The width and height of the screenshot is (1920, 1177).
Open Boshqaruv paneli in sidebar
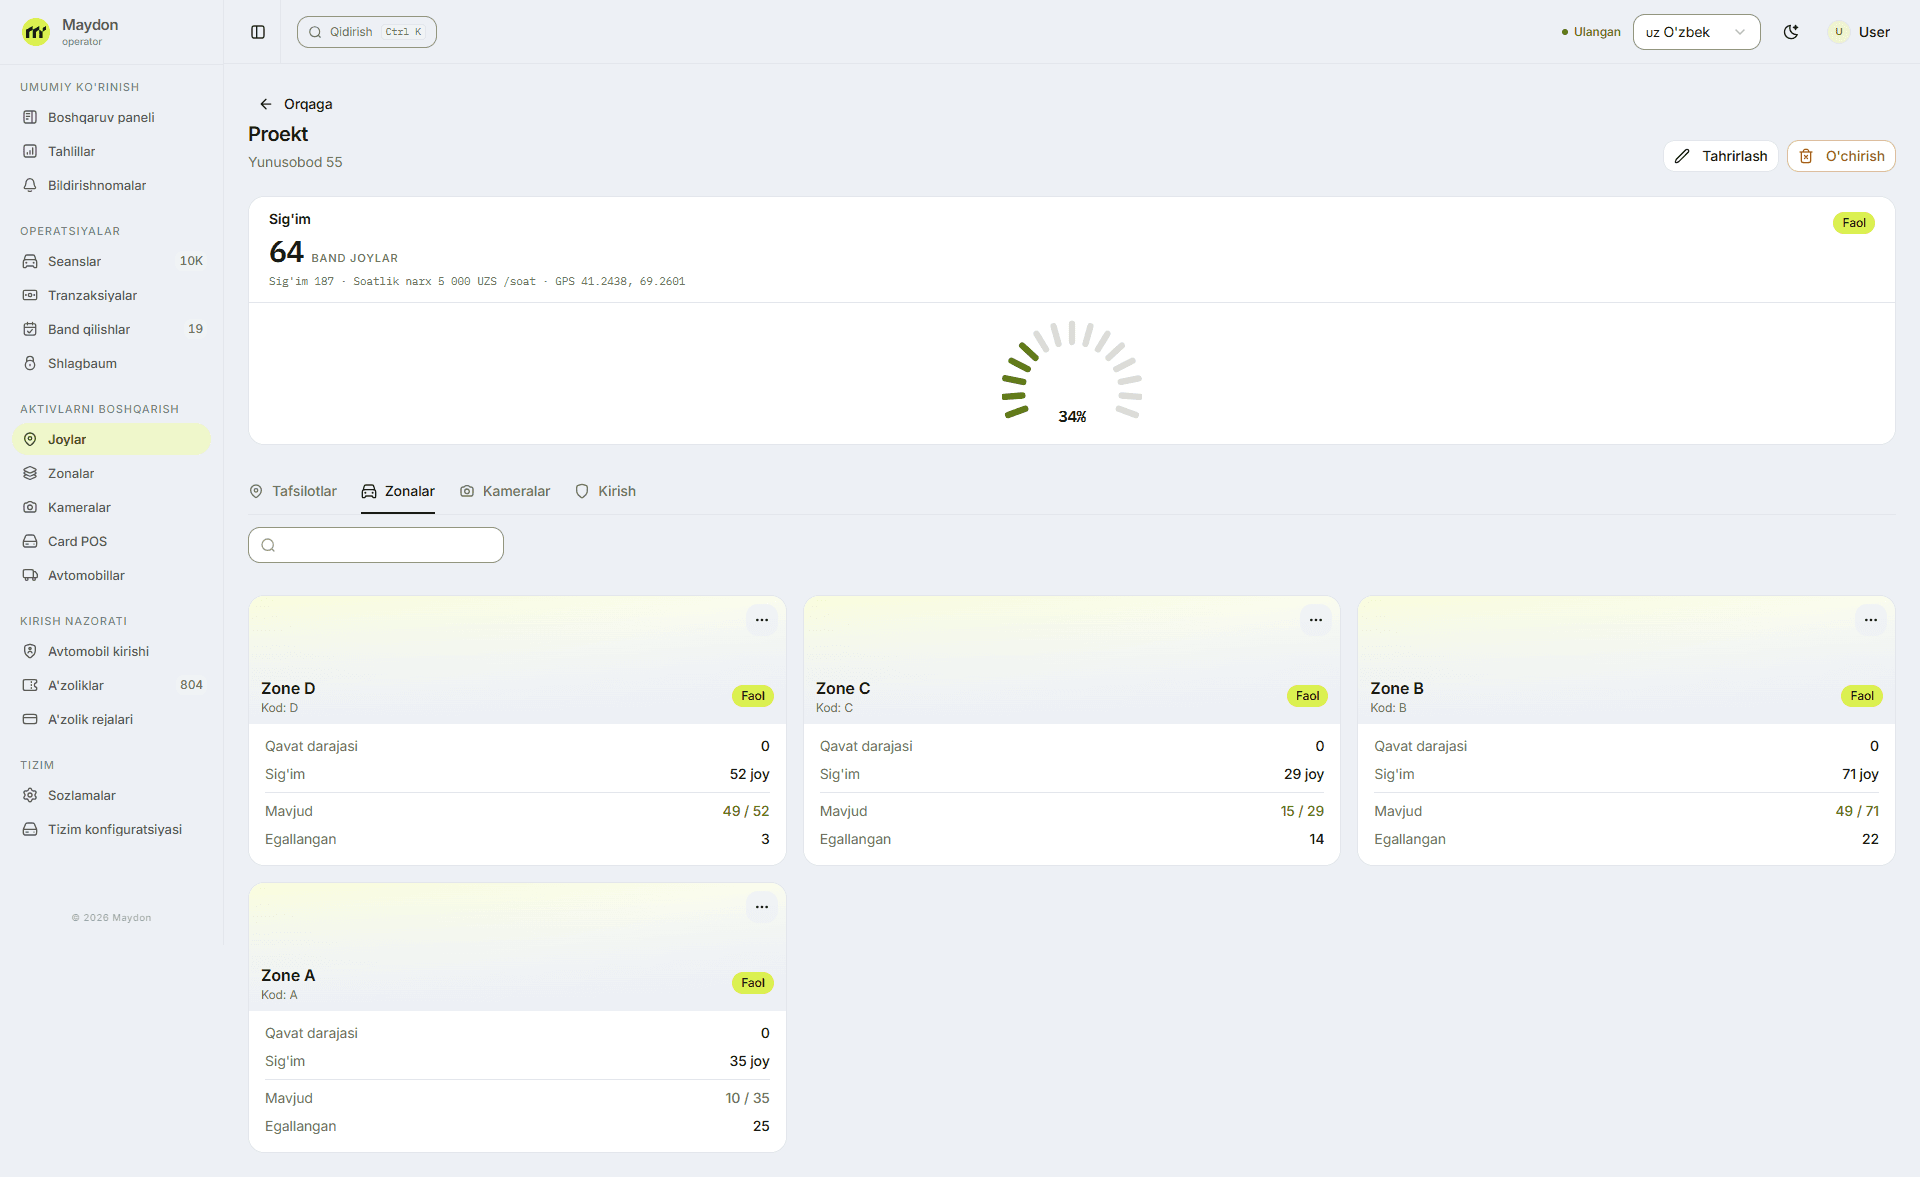[111, 117]
